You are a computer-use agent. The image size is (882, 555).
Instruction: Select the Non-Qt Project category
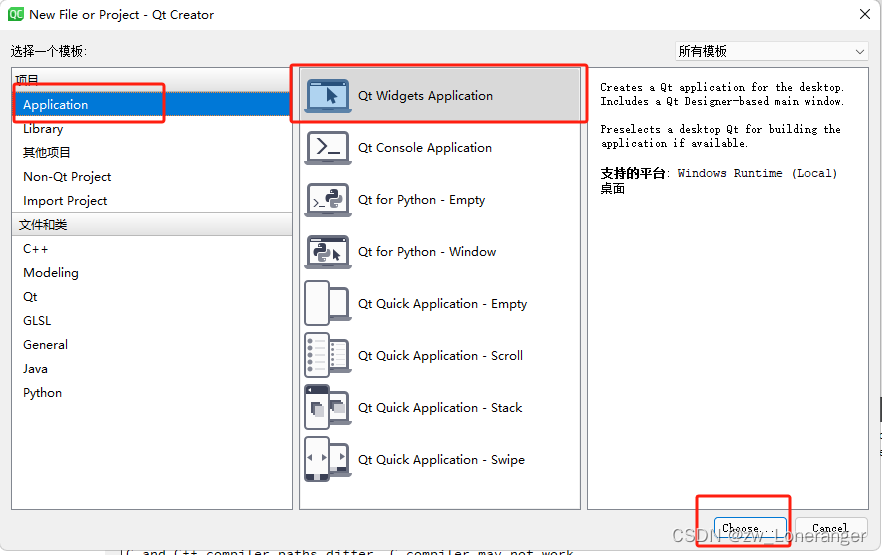[152, 177]
